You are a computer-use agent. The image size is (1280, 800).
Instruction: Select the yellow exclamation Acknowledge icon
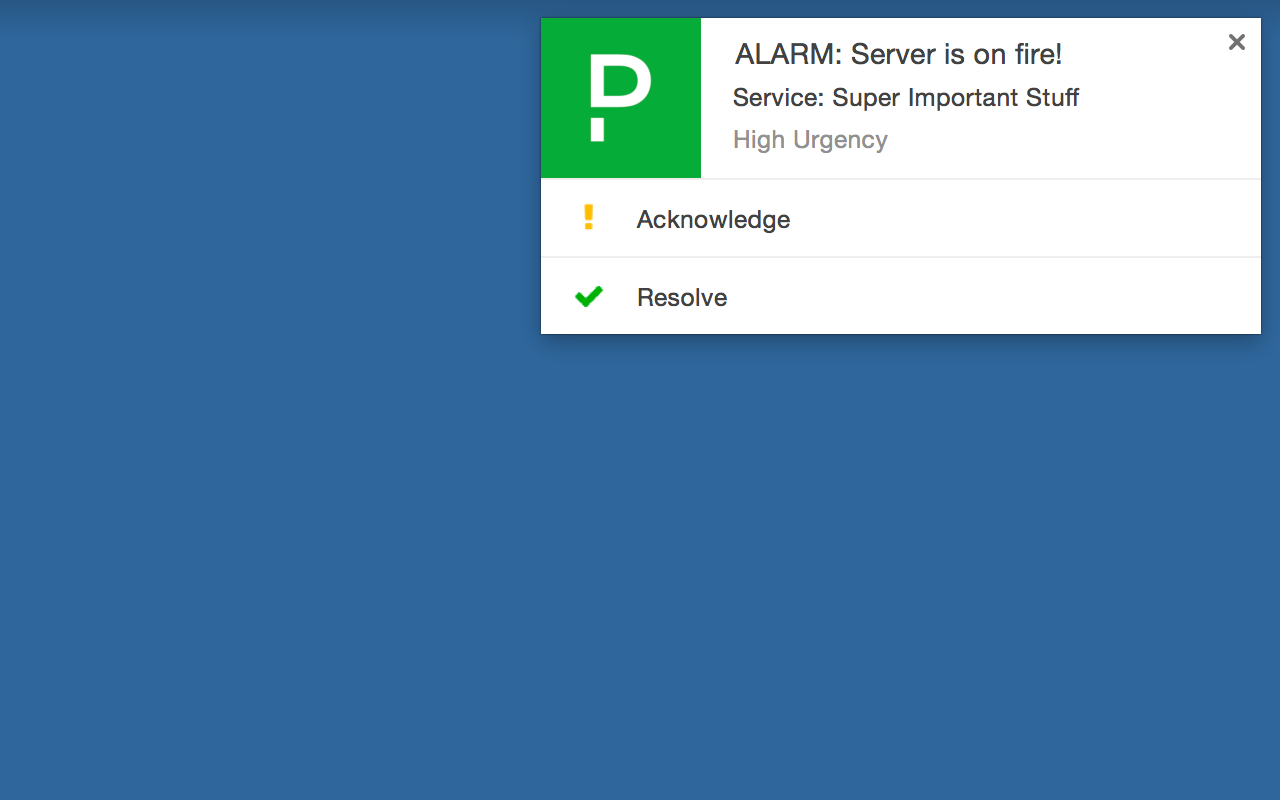[588, 217]
